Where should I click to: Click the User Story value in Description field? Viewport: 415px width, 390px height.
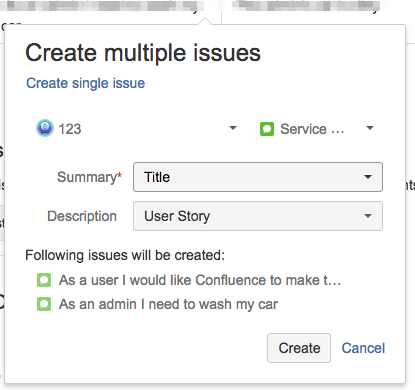[x=177, y=216]
